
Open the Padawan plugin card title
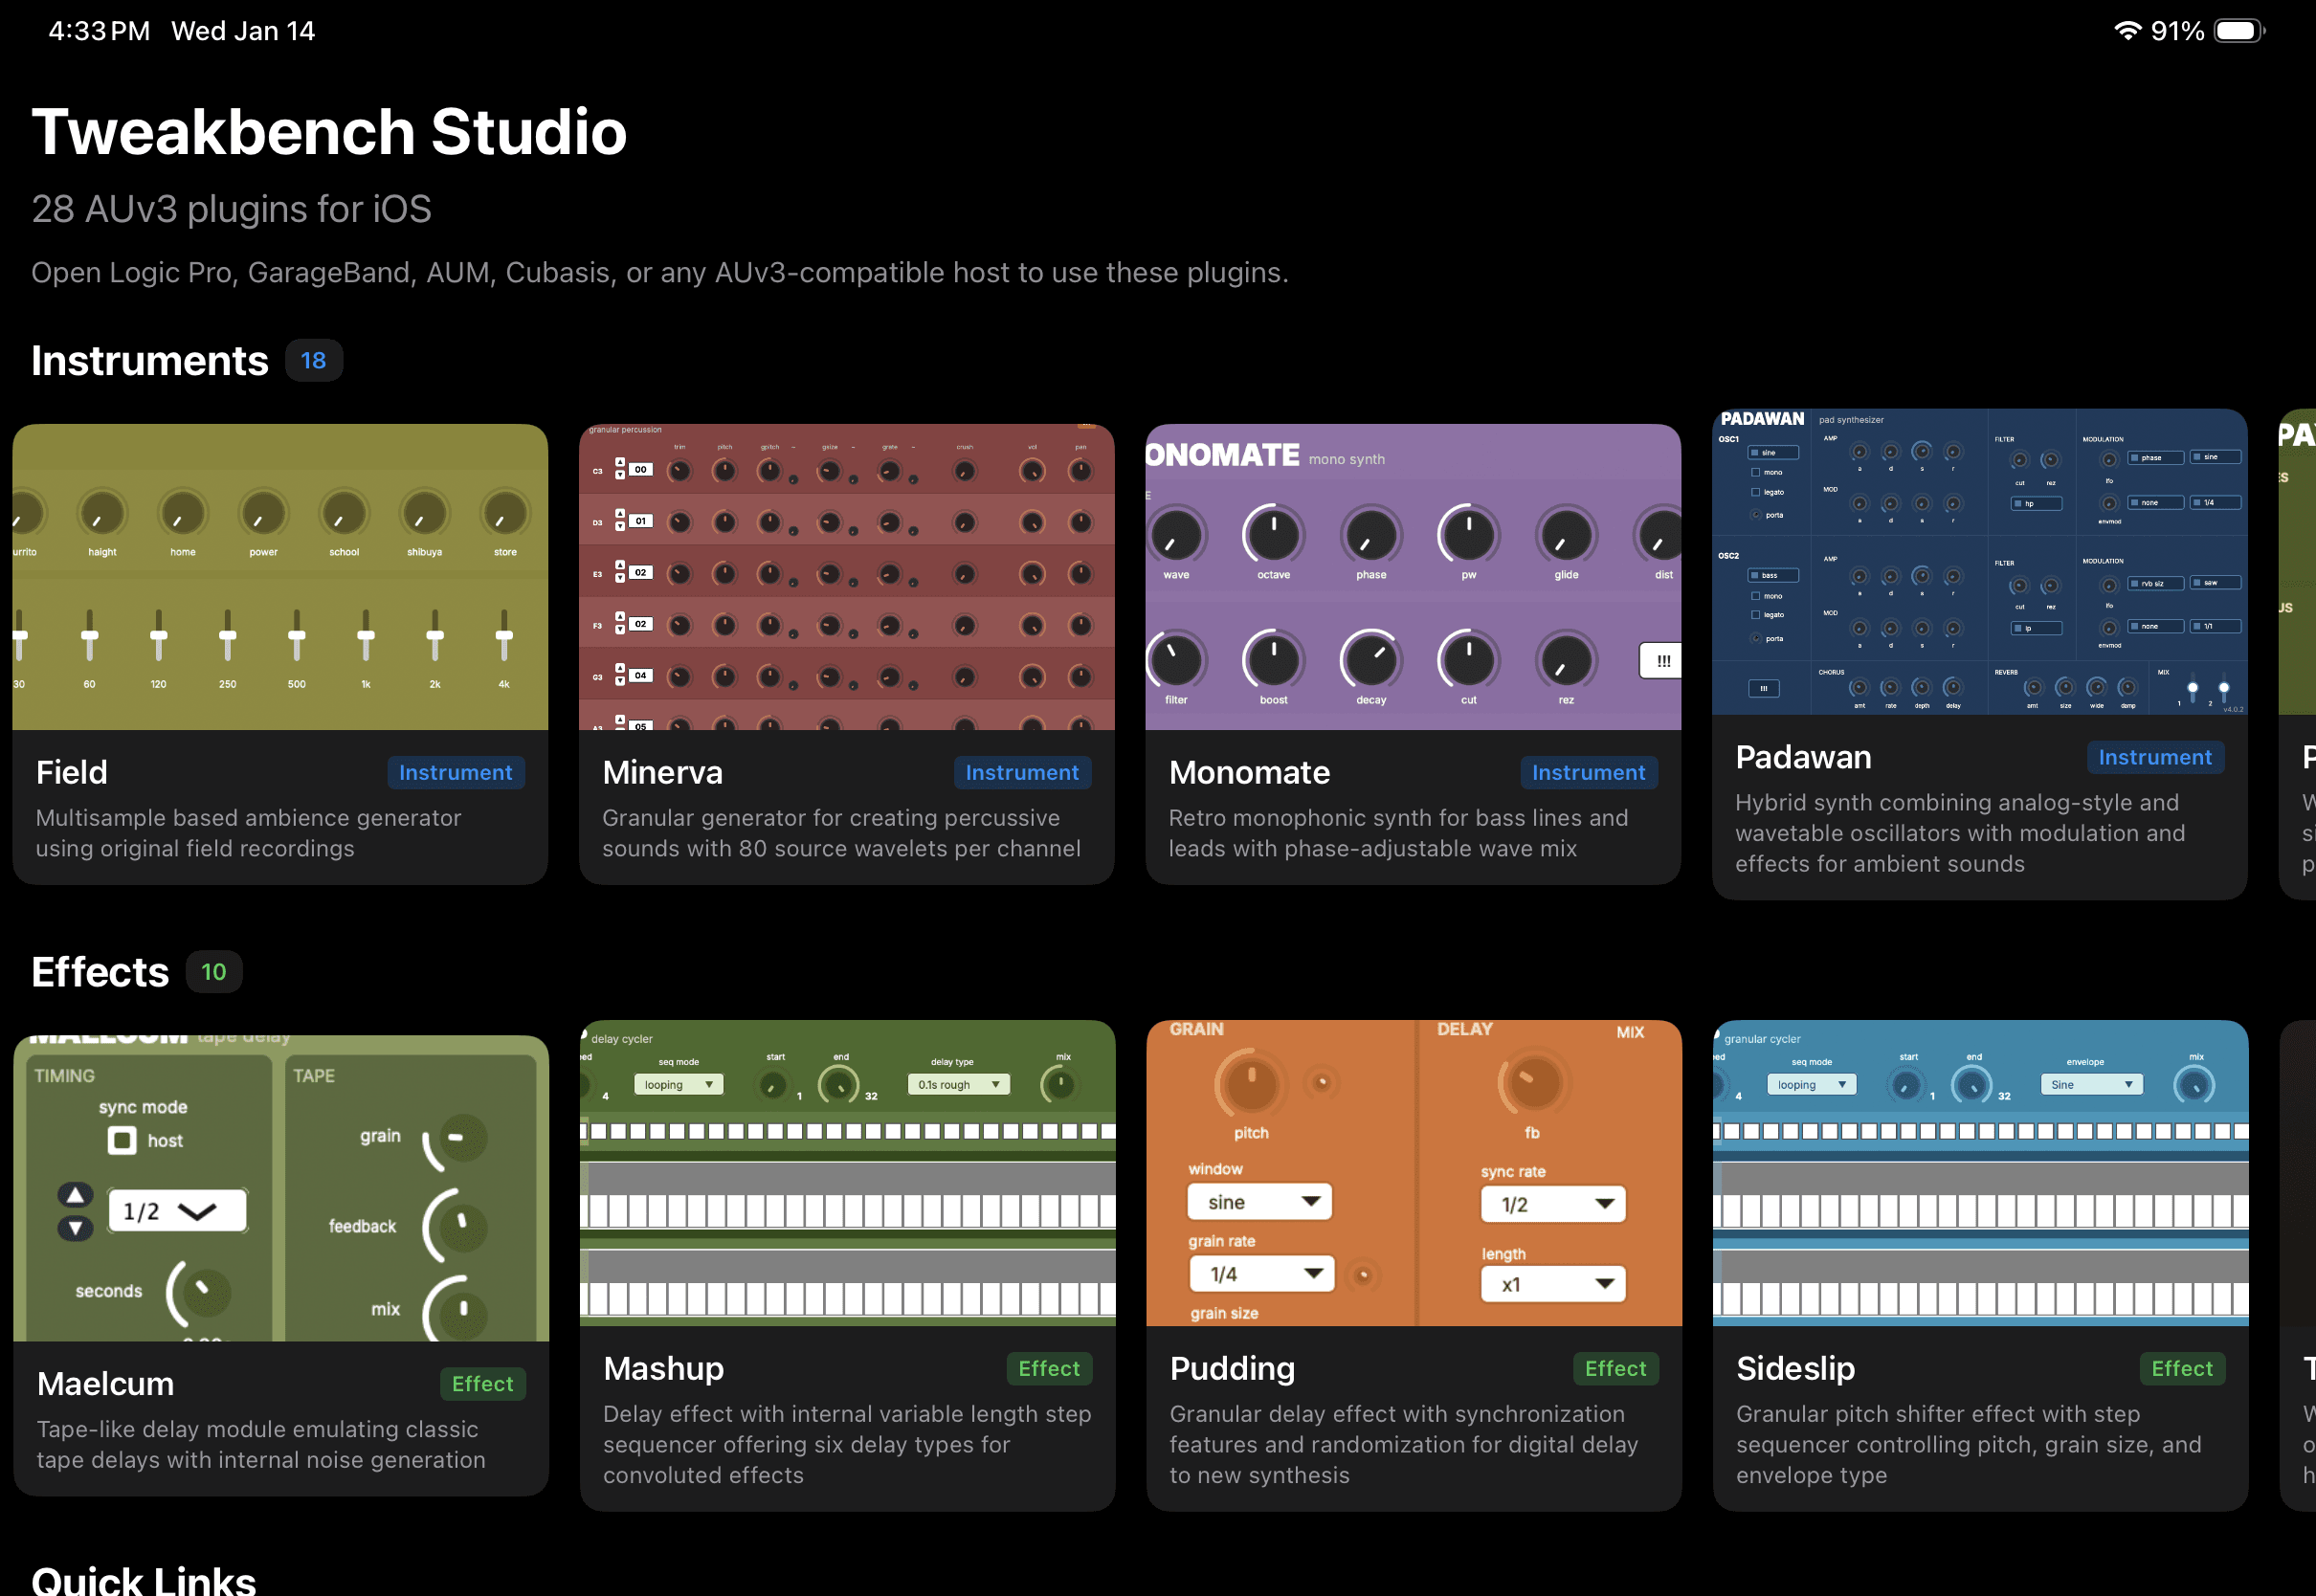coord(1803,757)
